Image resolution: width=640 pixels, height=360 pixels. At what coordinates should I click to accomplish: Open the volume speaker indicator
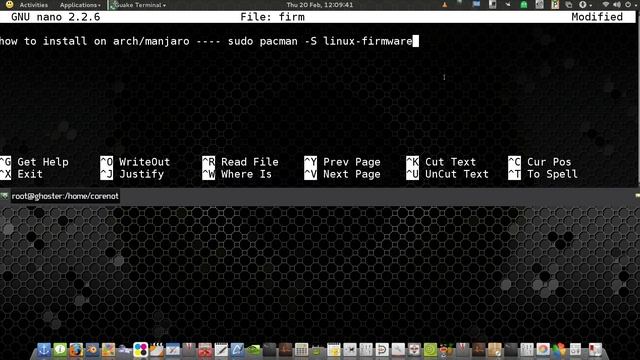point(616,5)
